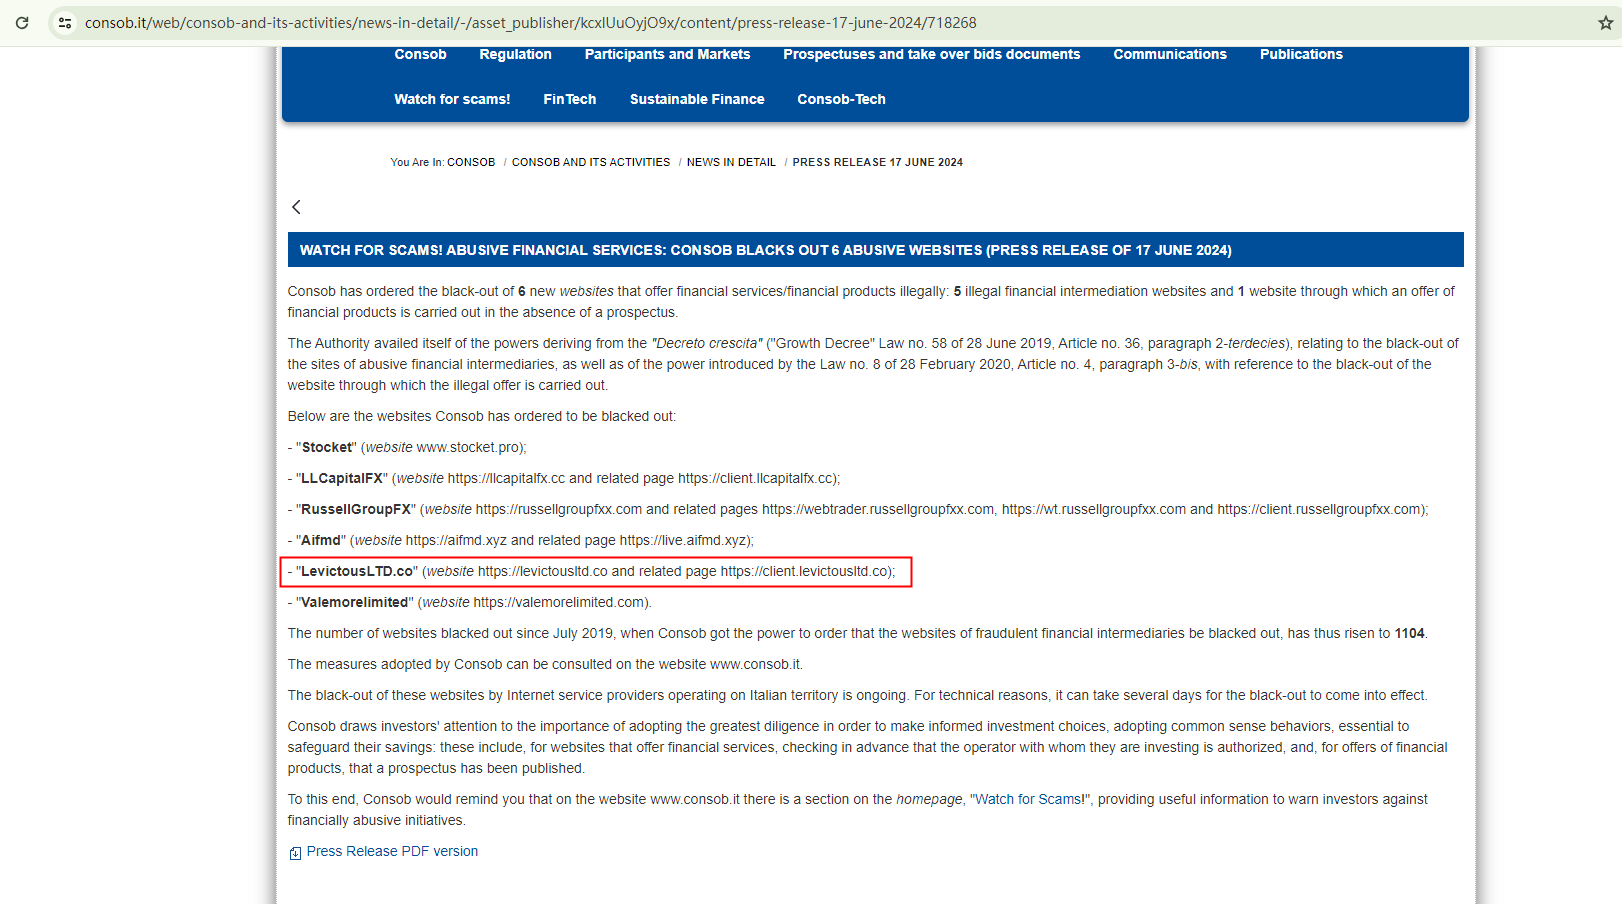Screen dimensions: 1622x904
Task: Open Participants and Markets menu
Action: (x=667, y=54)
